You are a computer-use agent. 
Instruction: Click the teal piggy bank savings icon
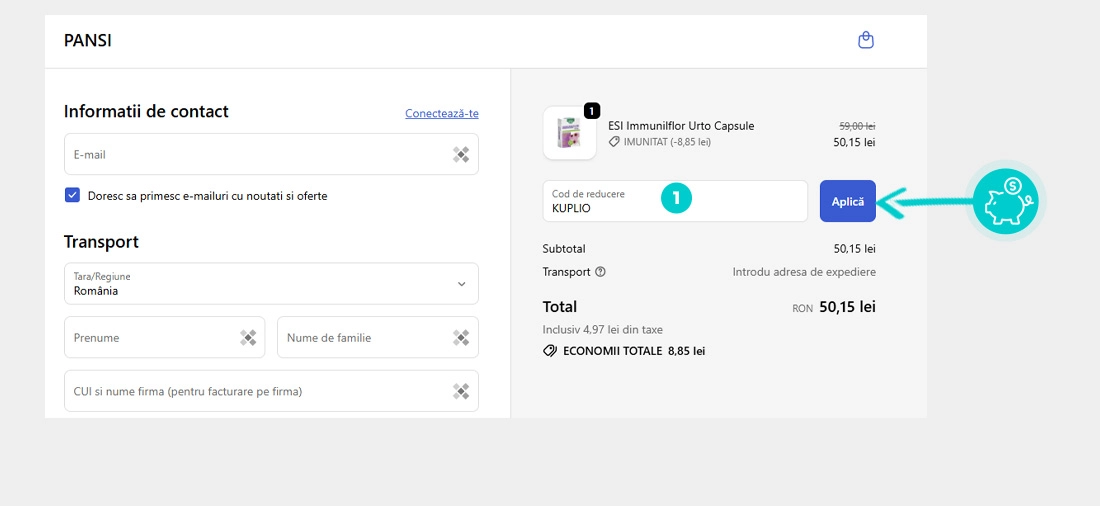coord(1006,200)
